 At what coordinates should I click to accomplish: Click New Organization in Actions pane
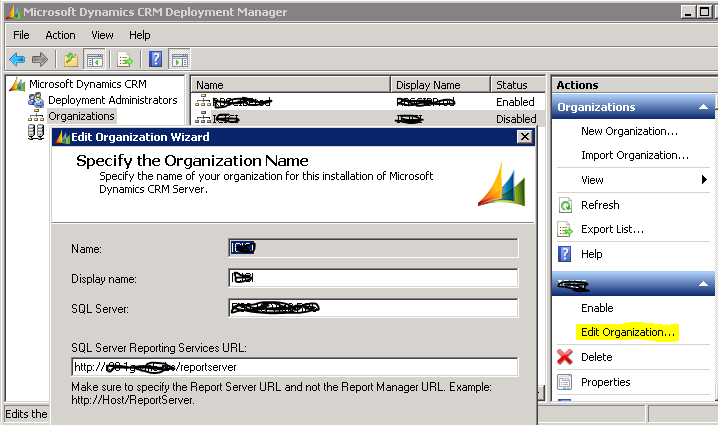coord(629,131)
